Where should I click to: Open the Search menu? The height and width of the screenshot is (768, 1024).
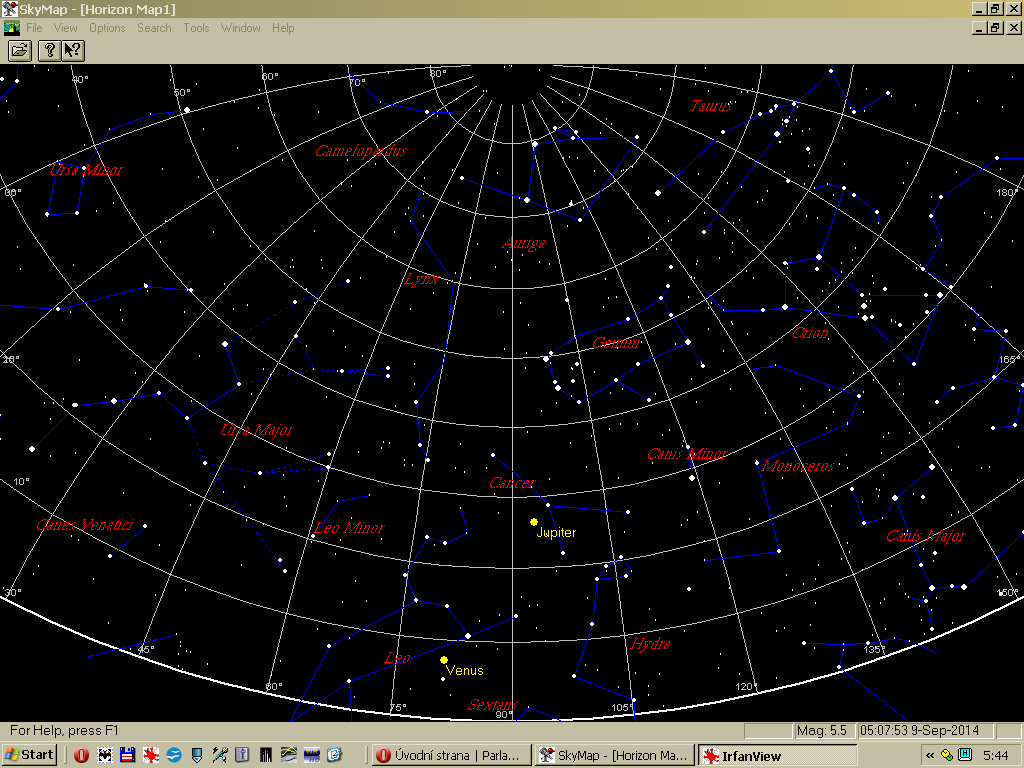pyautogui.click(x=154, y=28)
